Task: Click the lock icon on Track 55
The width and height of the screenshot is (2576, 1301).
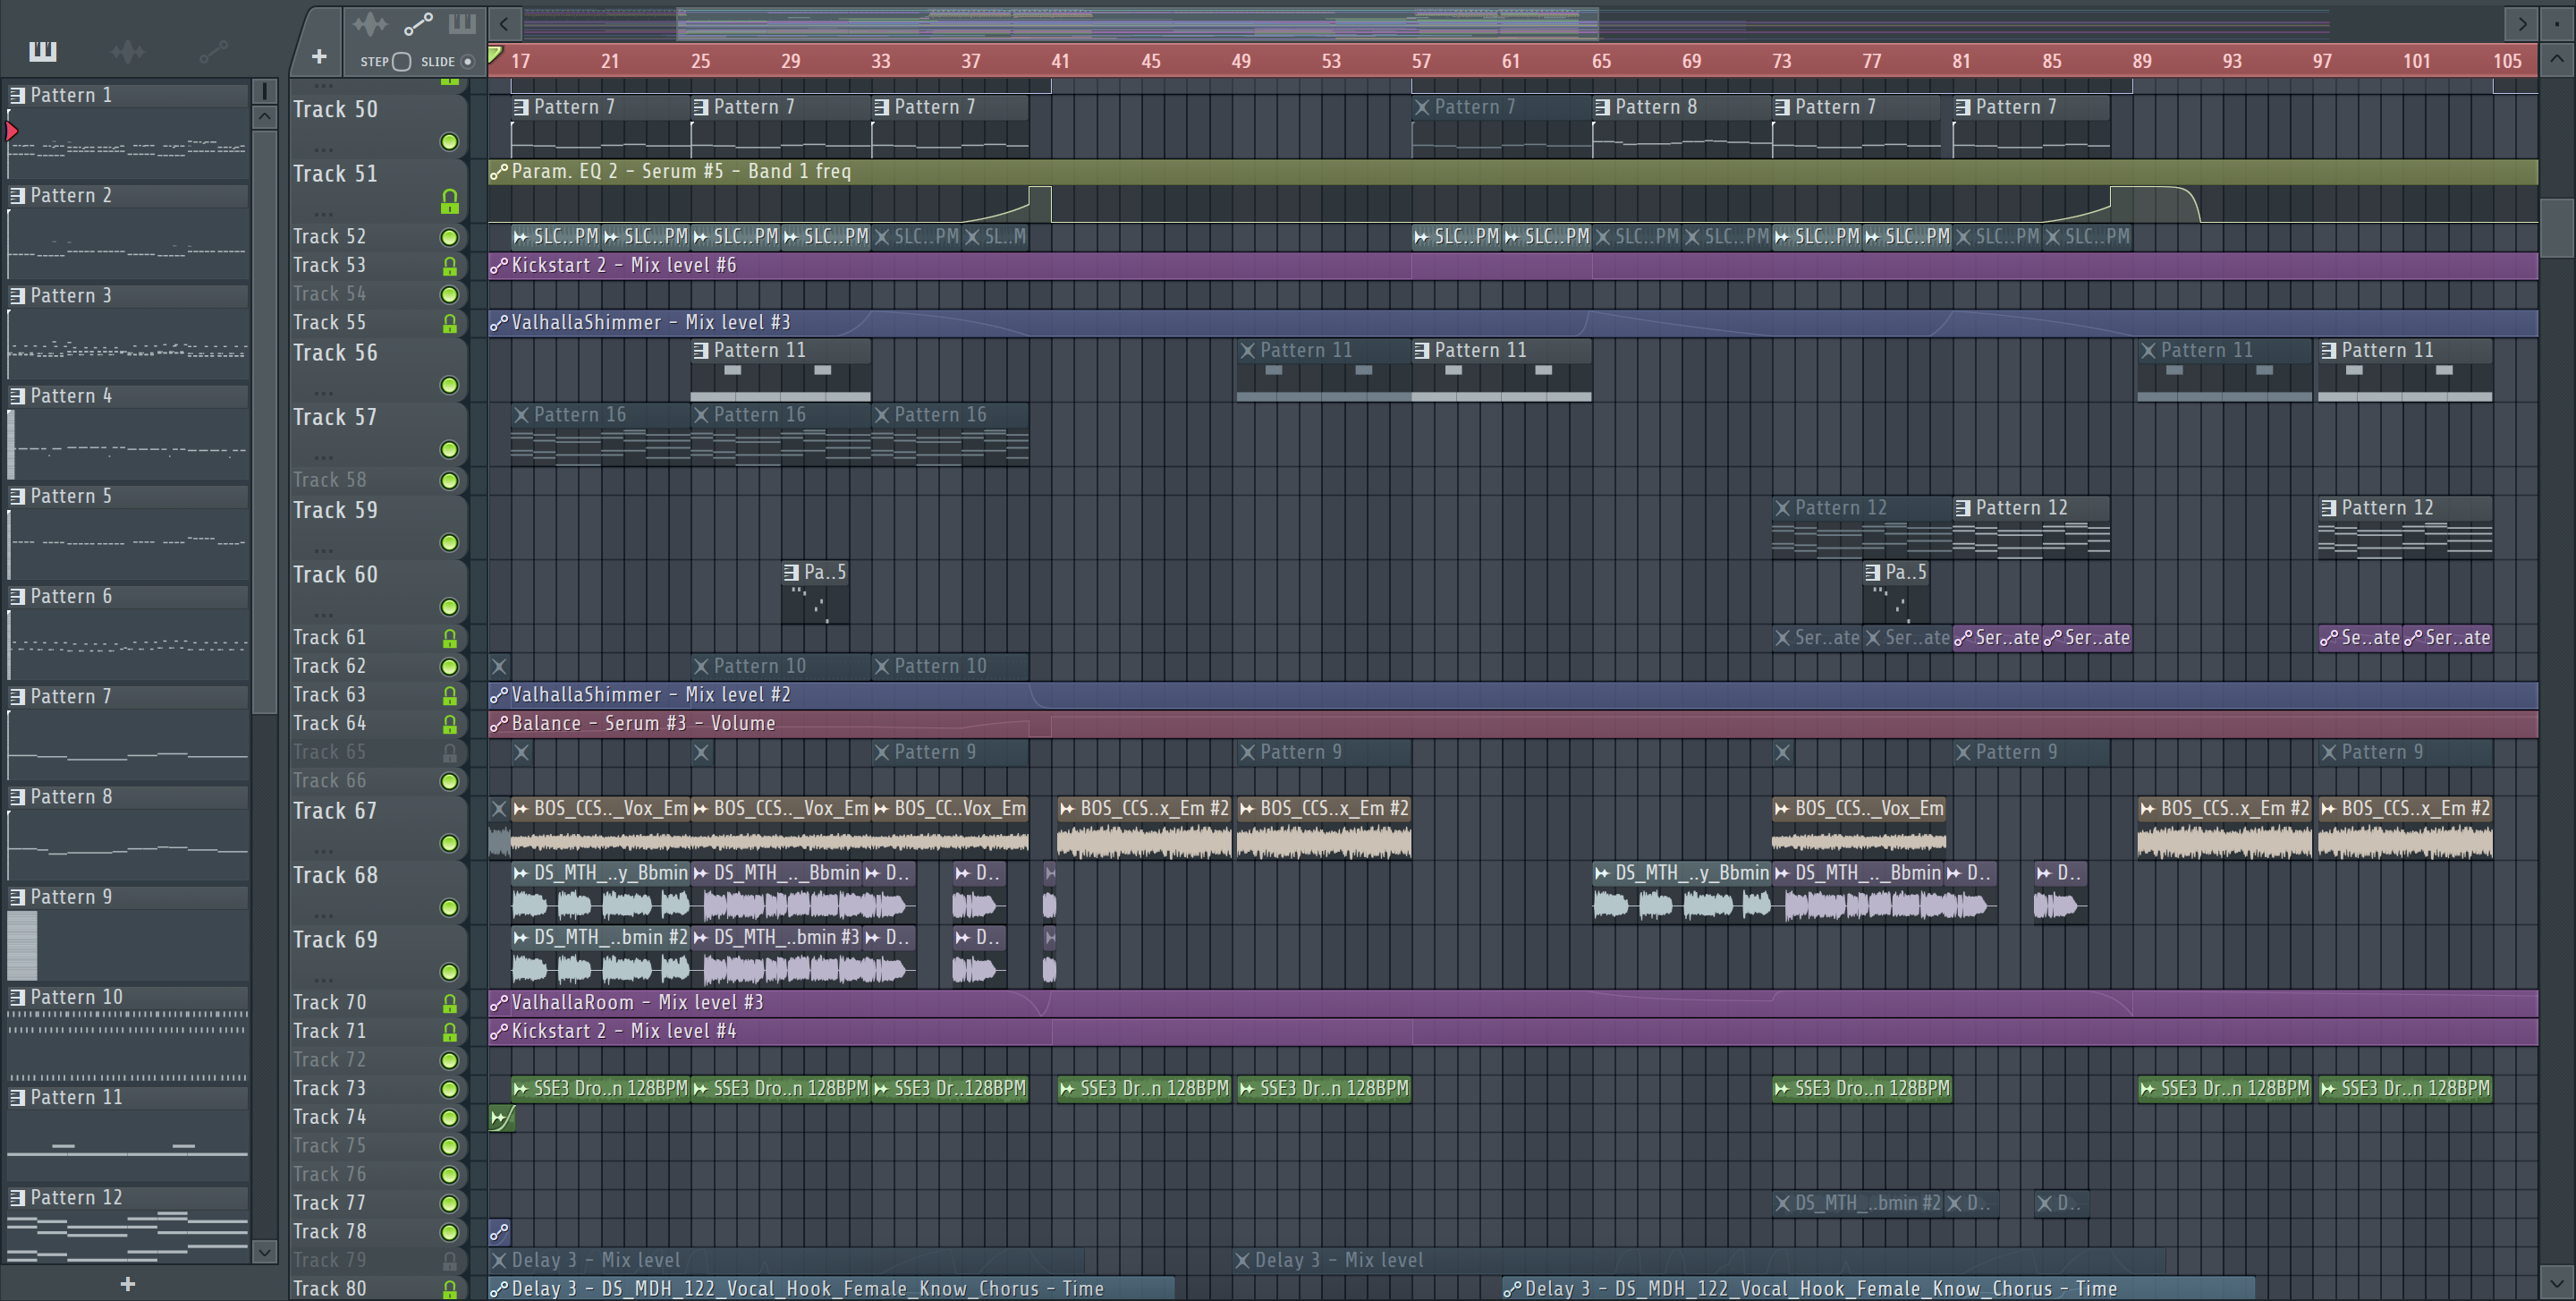Action: (450, 323)
